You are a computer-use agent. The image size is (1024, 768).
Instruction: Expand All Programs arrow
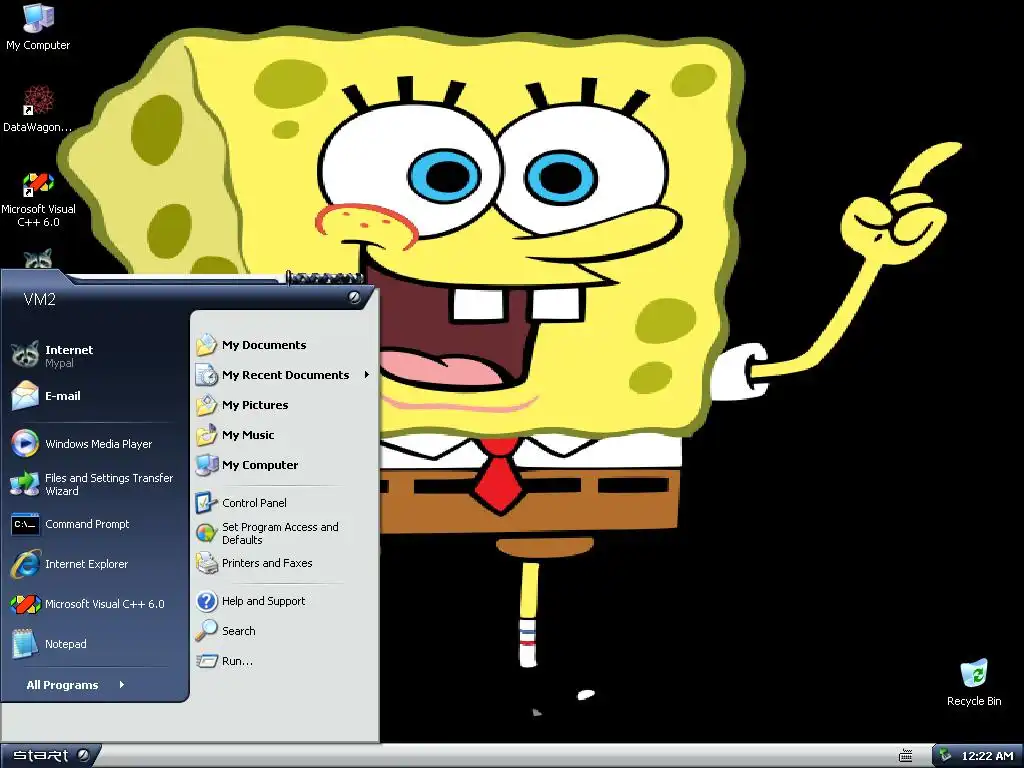click(x=121, y=684)
